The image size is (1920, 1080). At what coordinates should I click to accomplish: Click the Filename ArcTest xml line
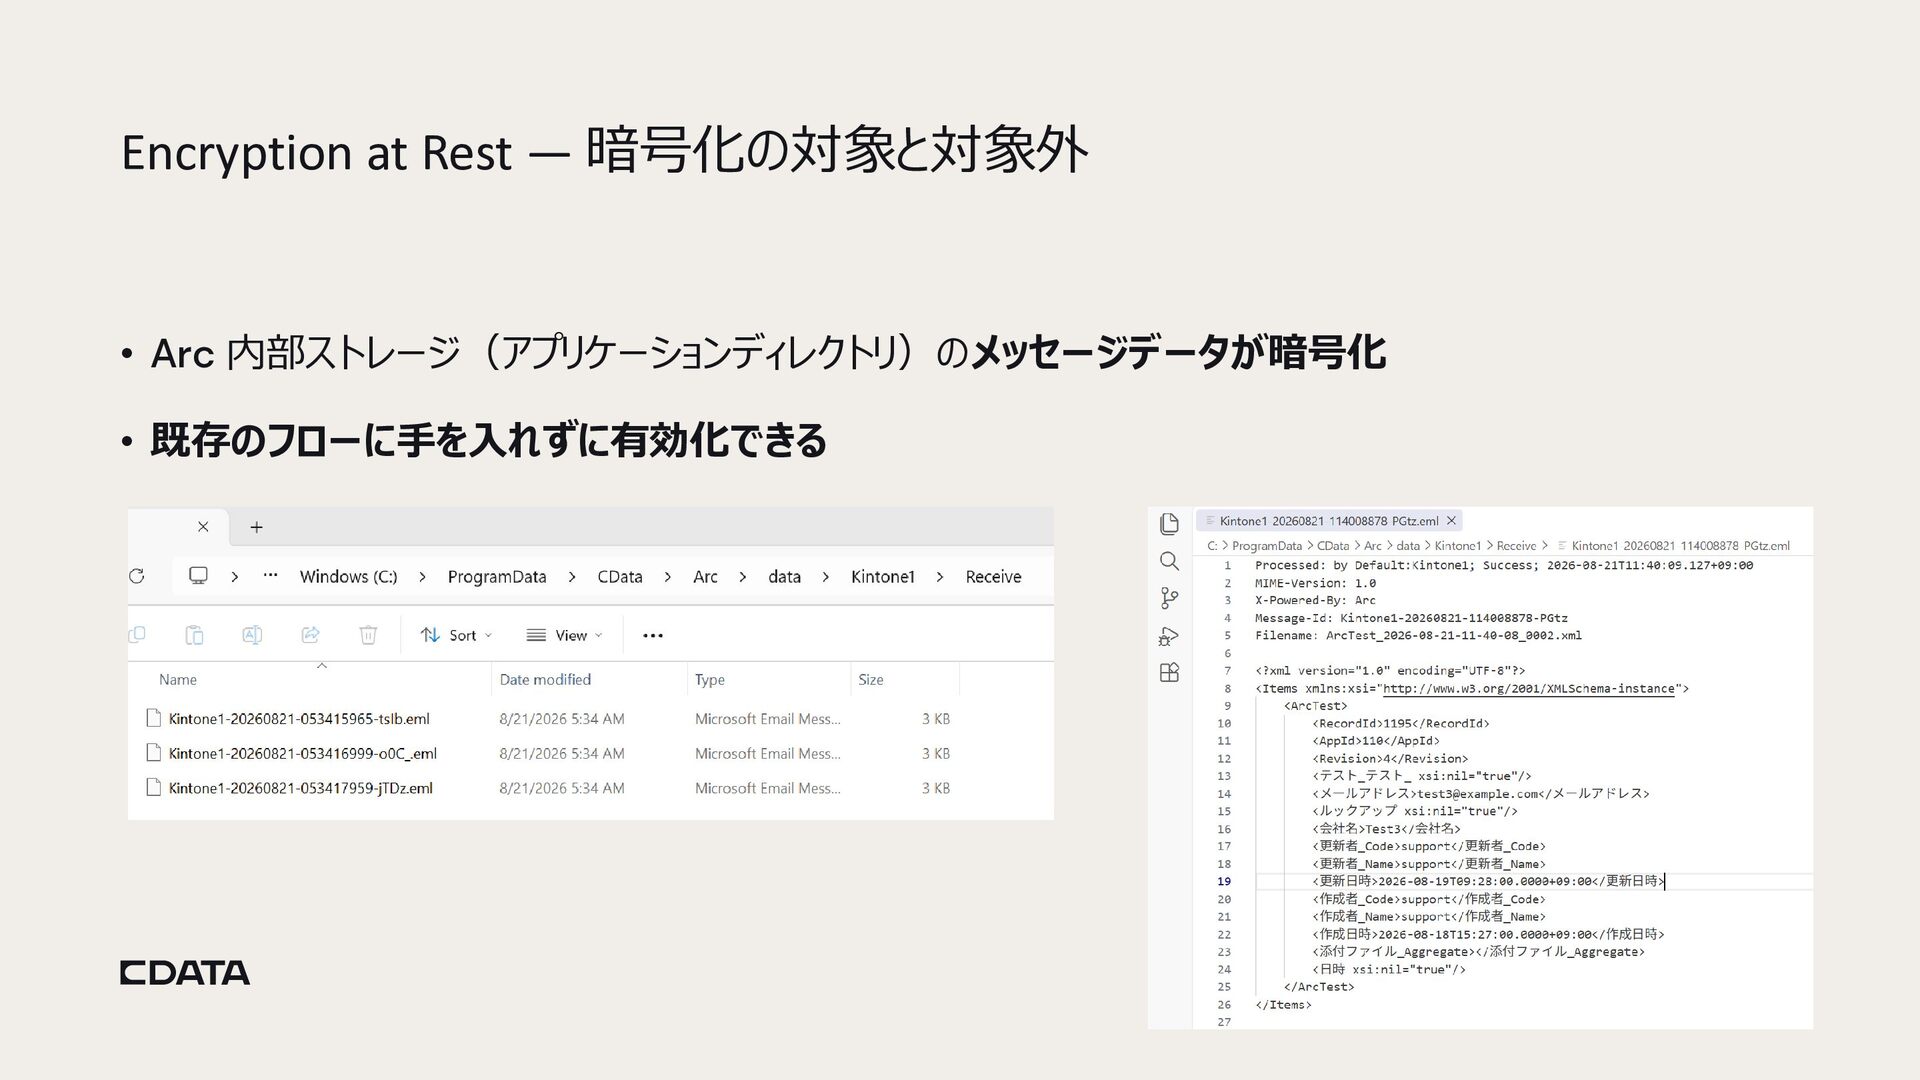1418,636
